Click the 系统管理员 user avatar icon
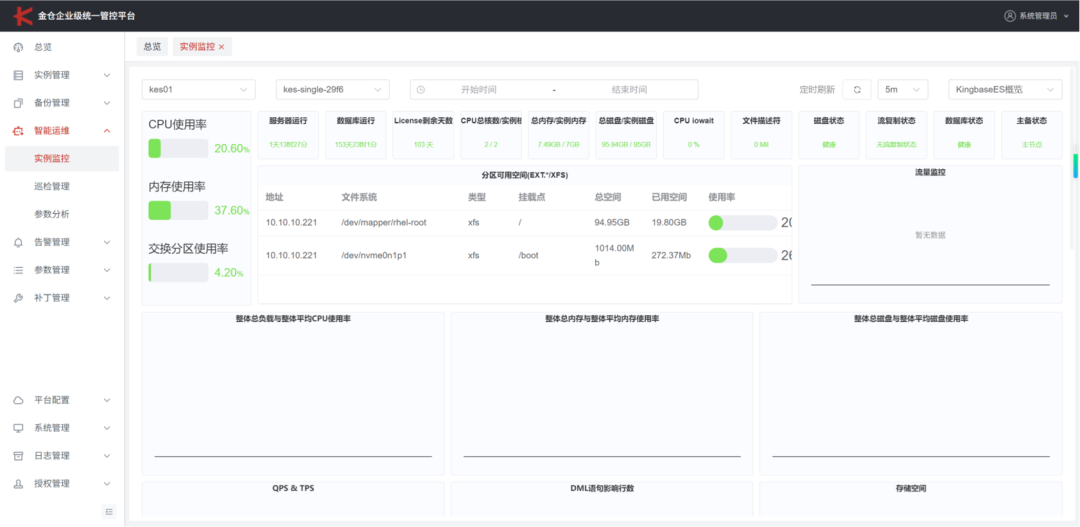Image resolution: width=1080 pixels, height=527 pixels. 1010,16
